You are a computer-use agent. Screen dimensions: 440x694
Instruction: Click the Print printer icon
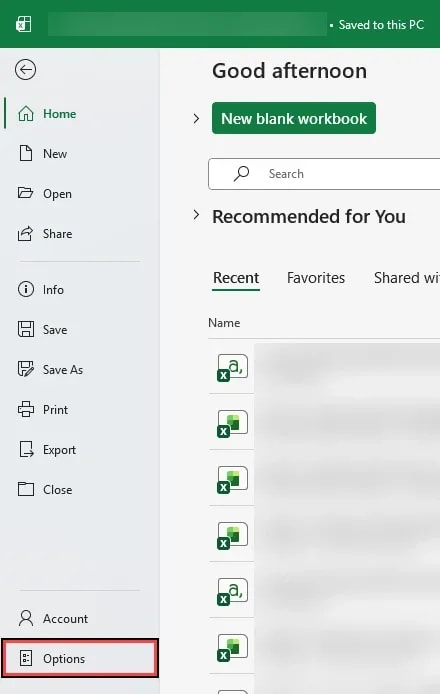point(26,409)
